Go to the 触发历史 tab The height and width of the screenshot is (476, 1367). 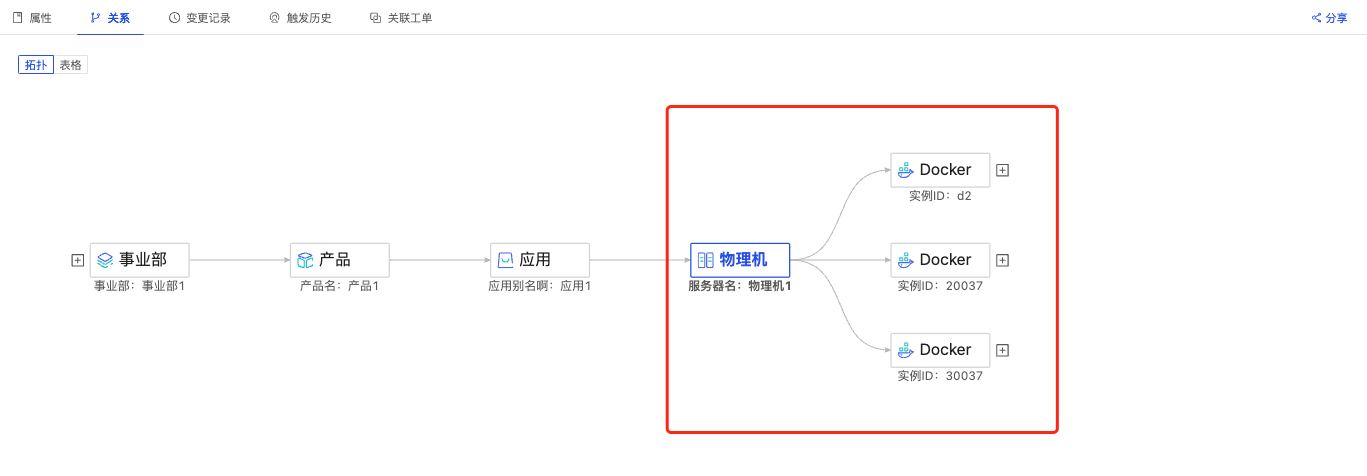click(300, 18)
